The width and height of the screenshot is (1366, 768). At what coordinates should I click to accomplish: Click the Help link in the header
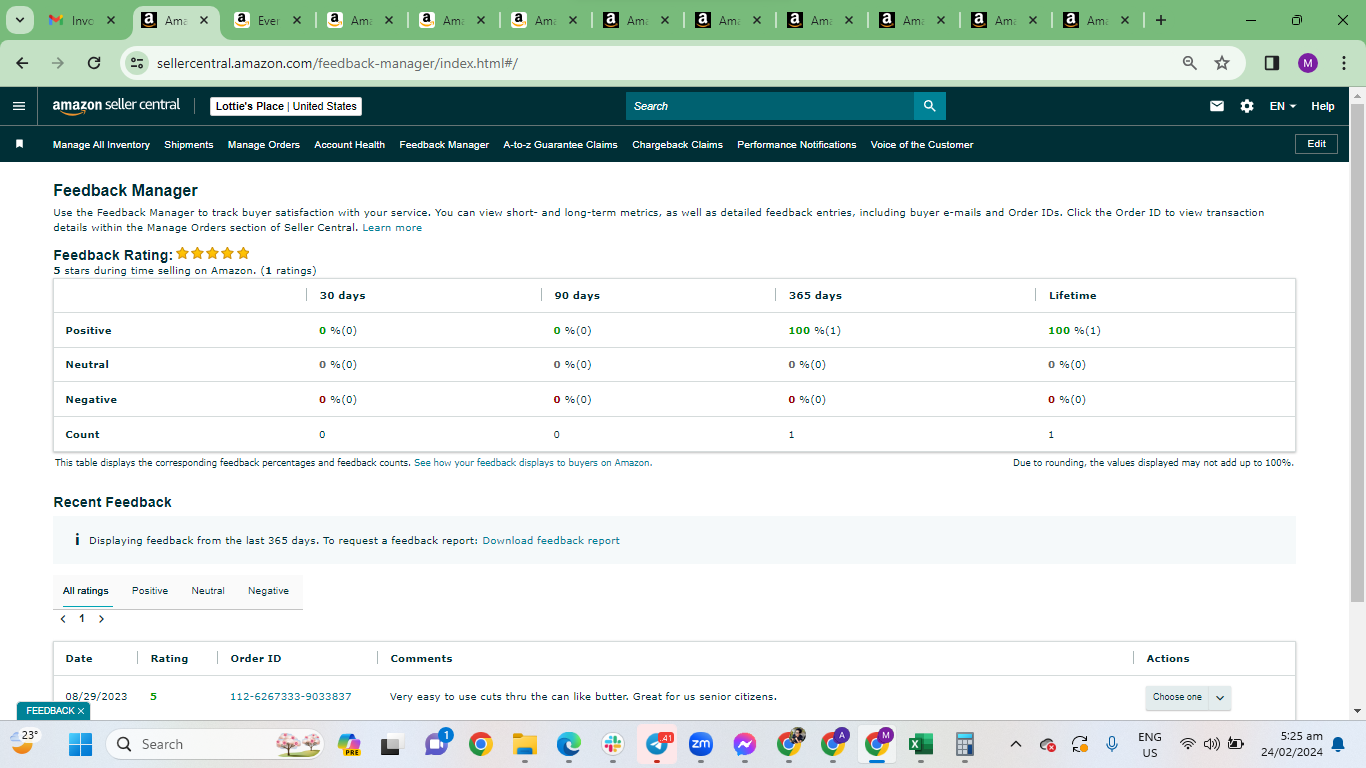click(x=1323, y=106)
